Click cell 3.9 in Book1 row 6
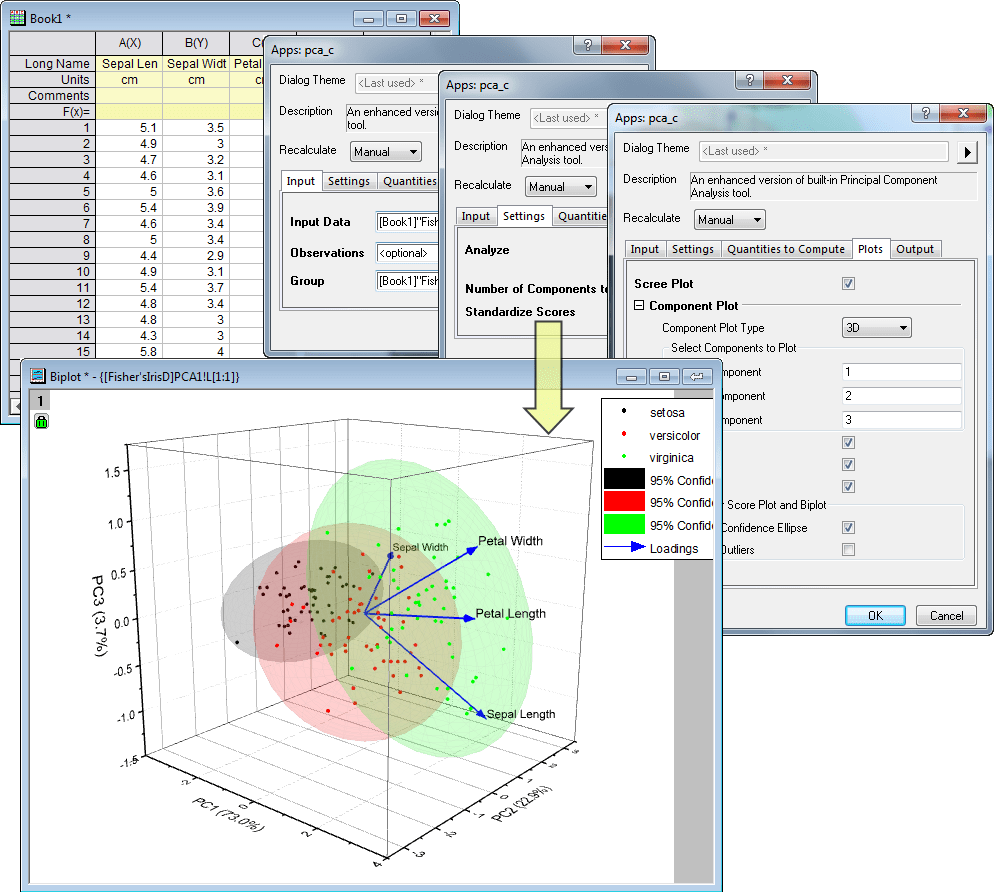Image resolution: width=995 pixels, height=892 pixels. (196, 207)
